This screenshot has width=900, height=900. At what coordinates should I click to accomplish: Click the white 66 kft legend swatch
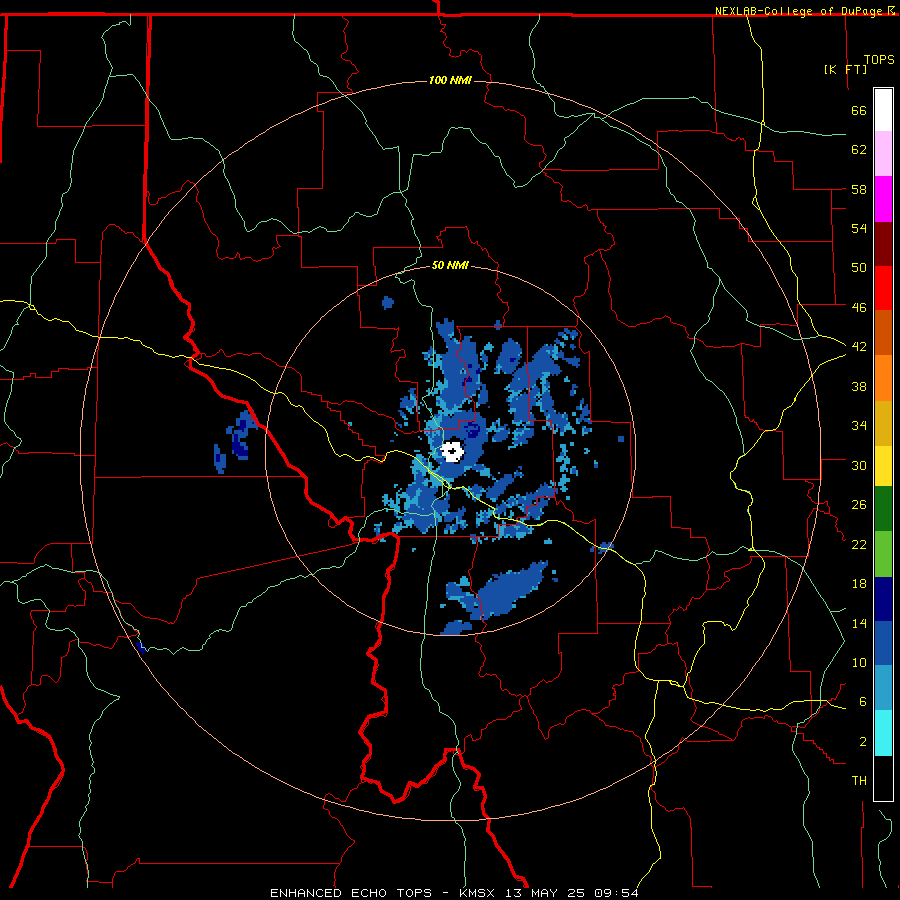tap(883, 110)
